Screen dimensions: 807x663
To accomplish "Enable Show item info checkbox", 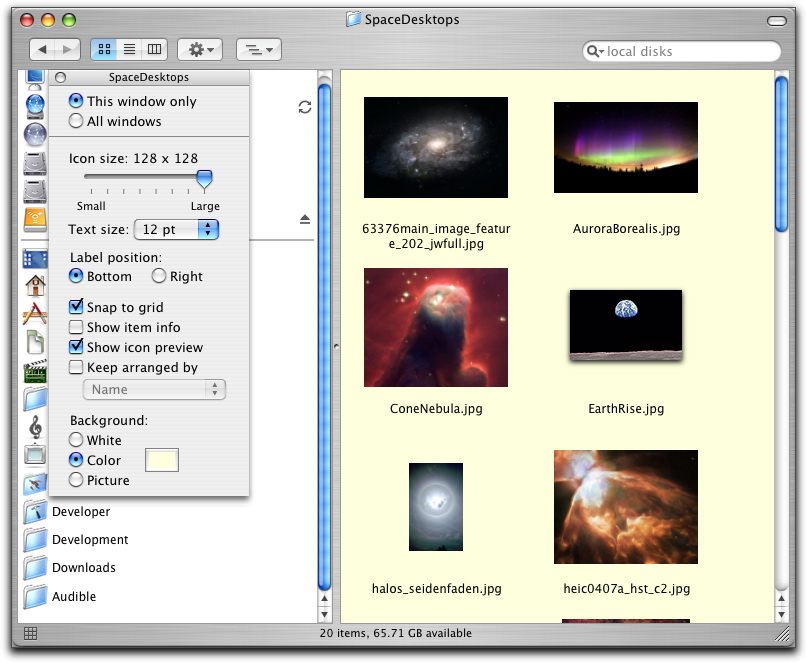I will (76, 328).
